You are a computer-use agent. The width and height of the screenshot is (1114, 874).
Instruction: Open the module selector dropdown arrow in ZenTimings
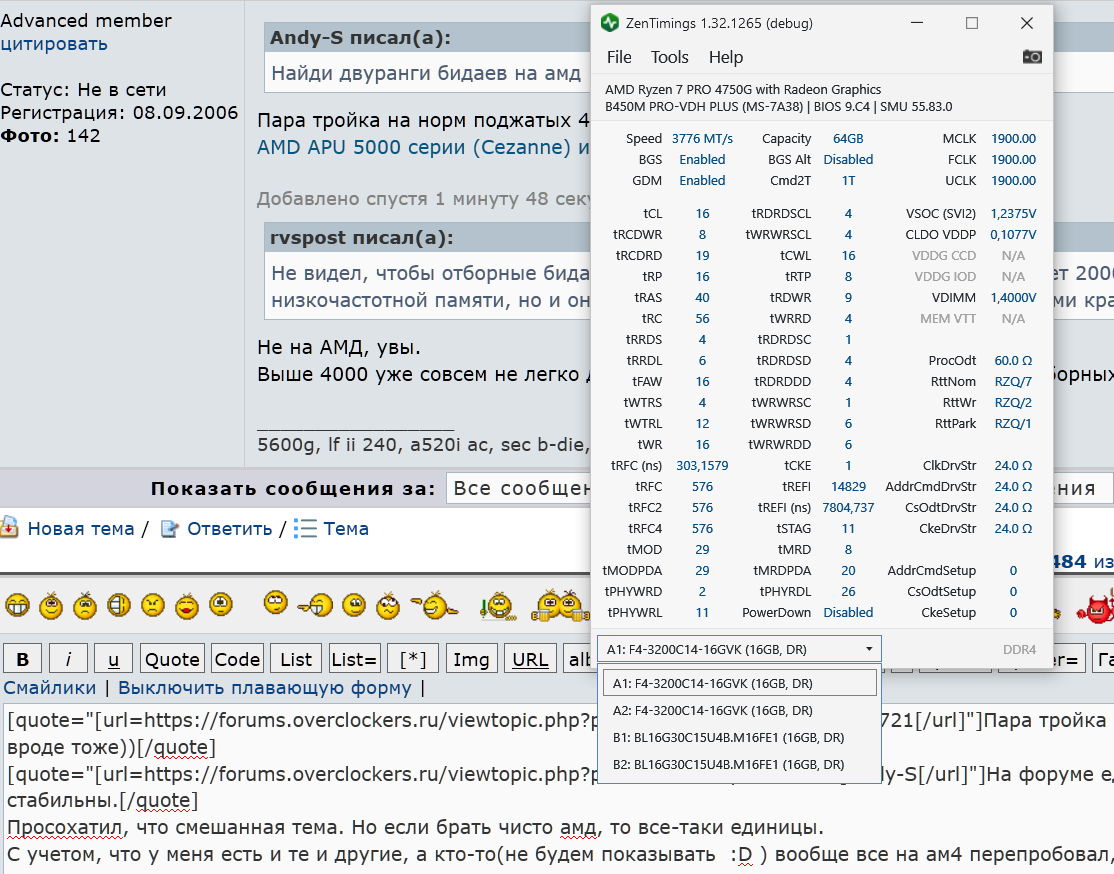[x=869, y=649]
